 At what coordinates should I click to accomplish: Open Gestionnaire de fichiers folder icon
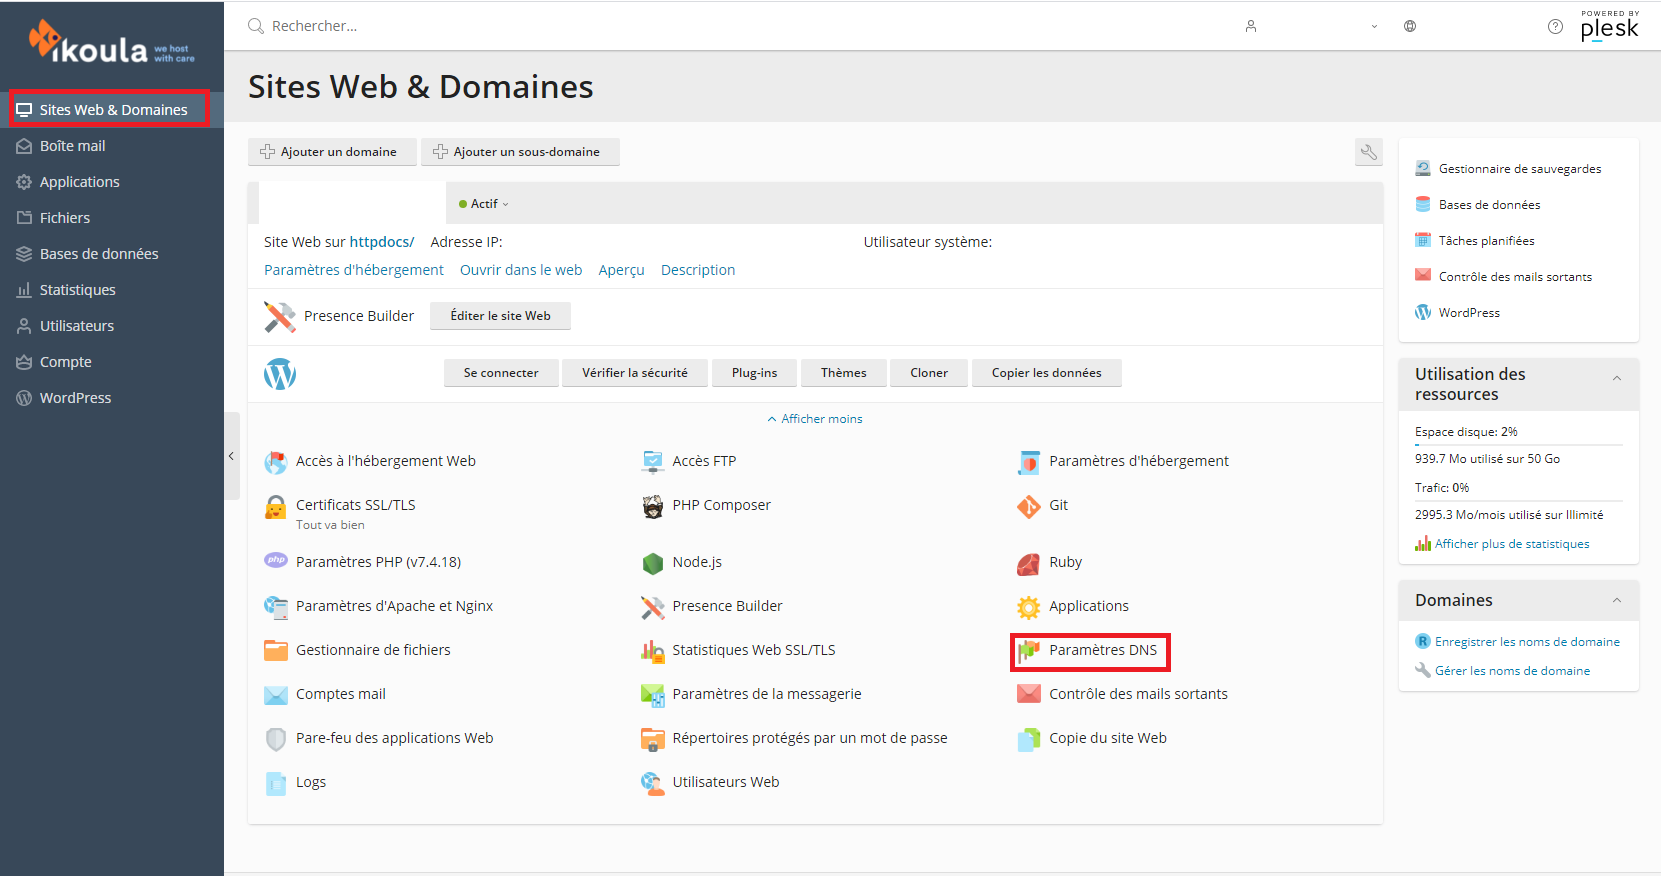pos(276,650)
